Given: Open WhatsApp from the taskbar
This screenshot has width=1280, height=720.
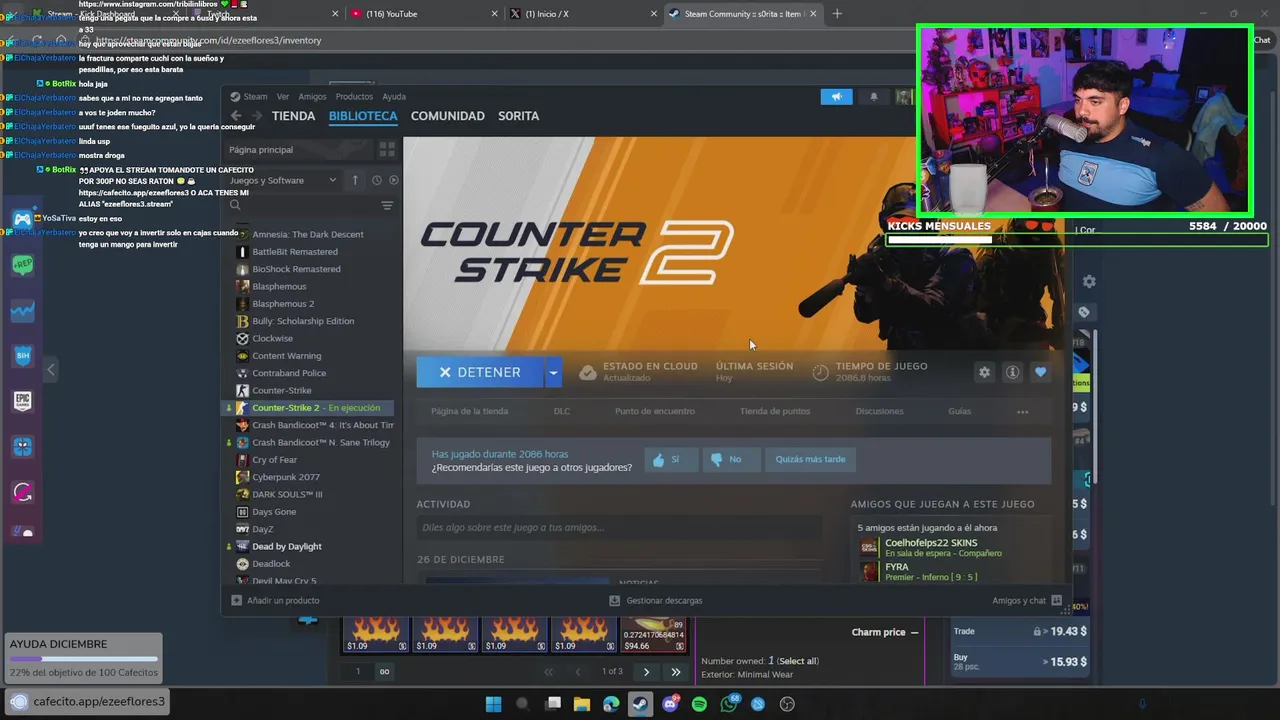Looking at the screenshot, I should pyautogui.click(x=729, y=704).
